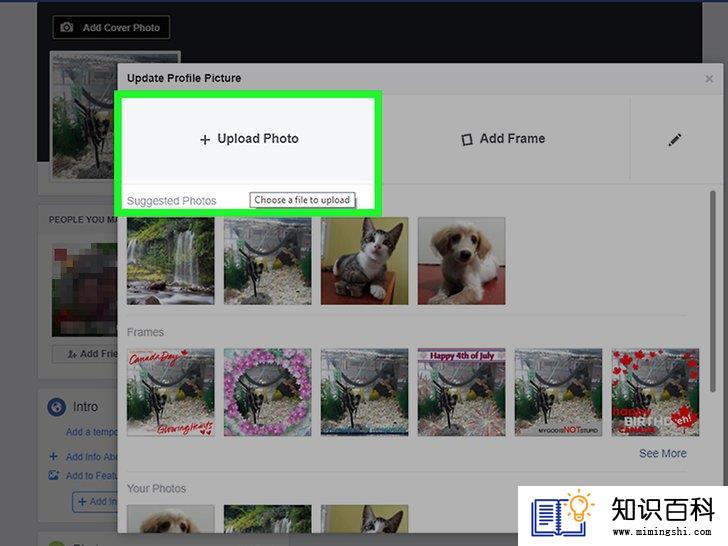Click the See More frames link
This screenshot has height=546, width=728.
[663, 454]
